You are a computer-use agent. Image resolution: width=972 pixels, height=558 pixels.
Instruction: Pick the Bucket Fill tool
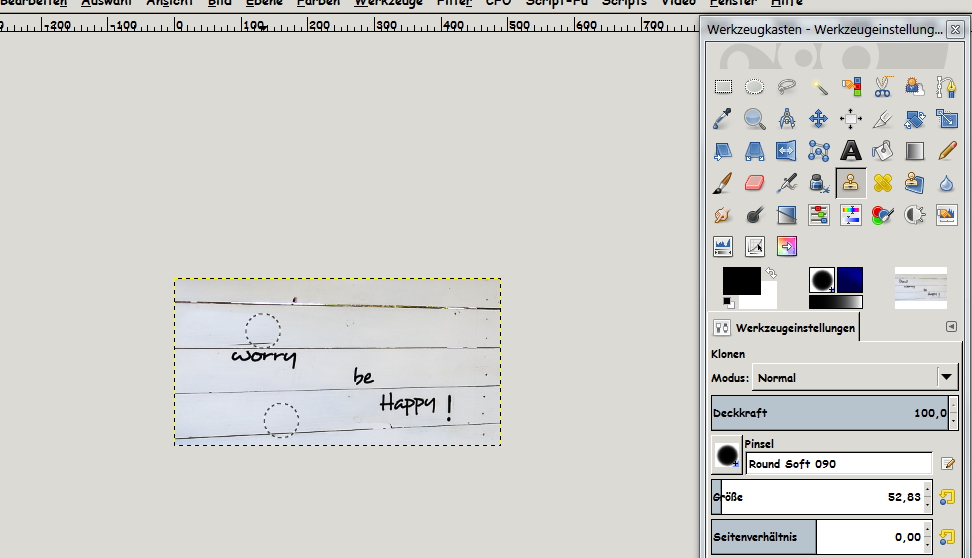(882, 151)
